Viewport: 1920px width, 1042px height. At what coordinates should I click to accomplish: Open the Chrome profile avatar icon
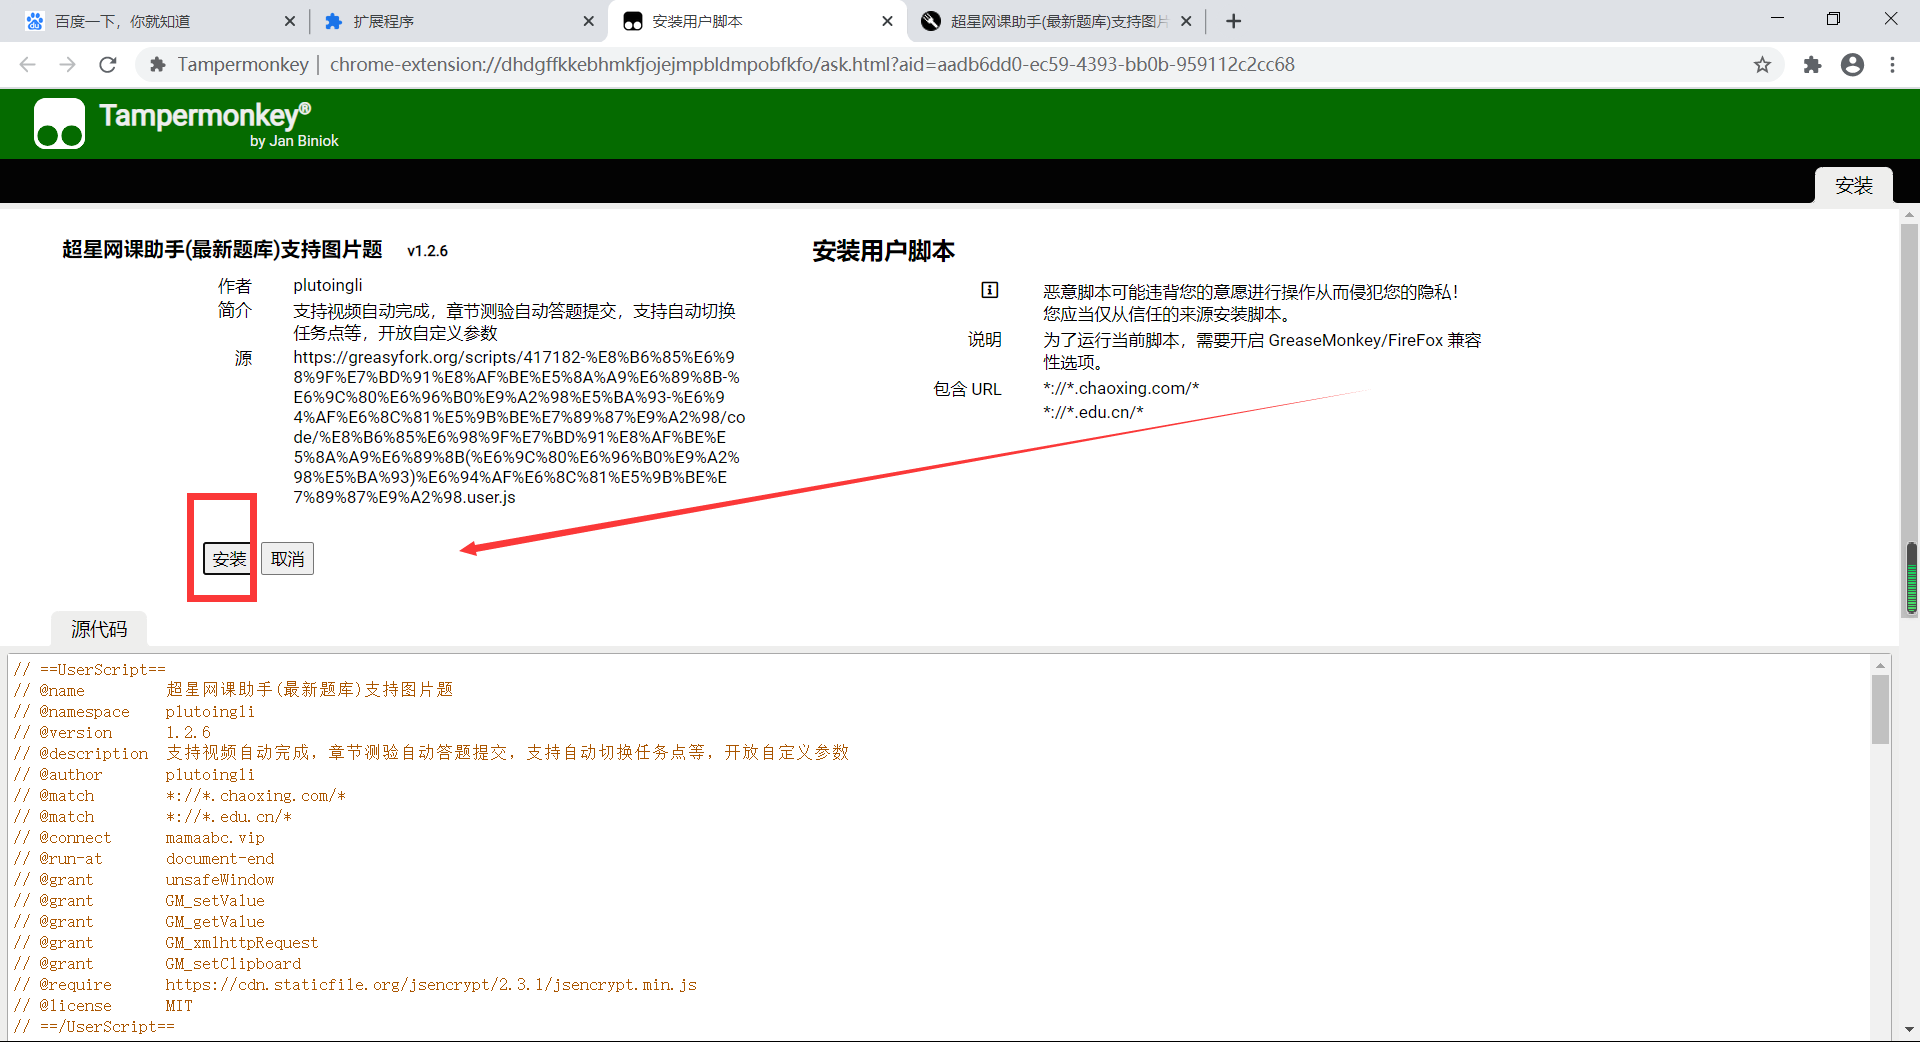(1852, 64)
